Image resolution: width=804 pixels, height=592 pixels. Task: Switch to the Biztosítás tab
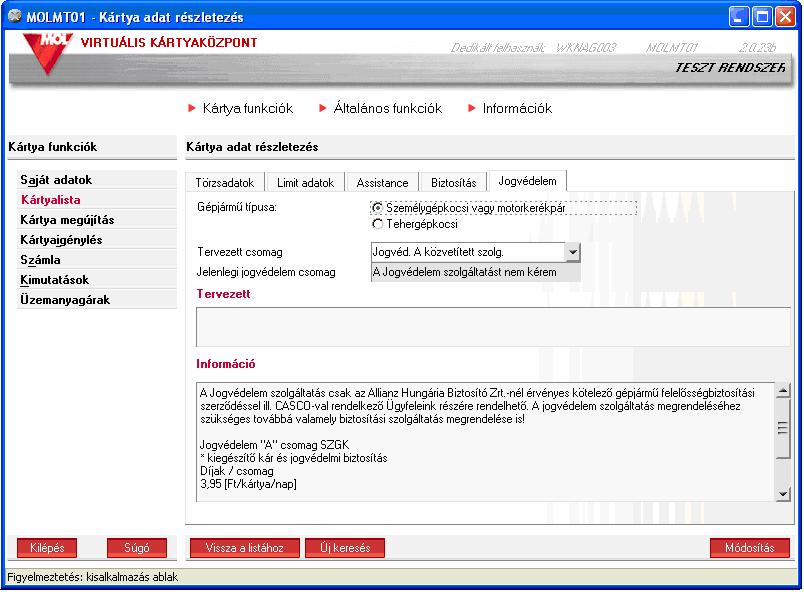454,182
